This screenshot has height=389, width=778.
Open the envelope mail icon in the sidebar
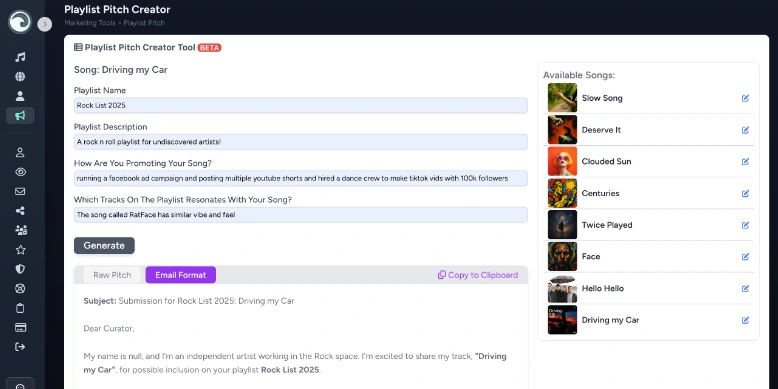pyautogui.click(x=20, y=191)
